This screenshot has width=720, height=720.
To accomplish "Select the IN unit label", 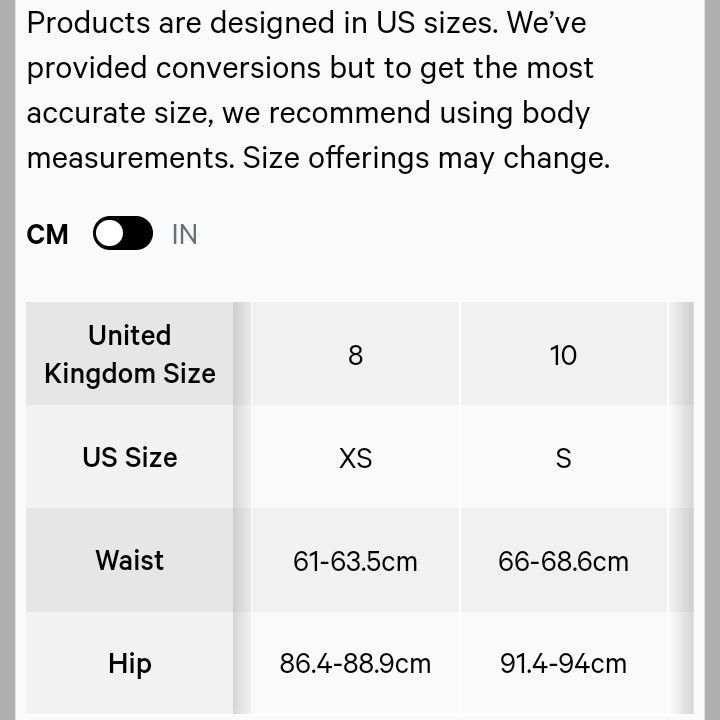I will [185, 235].
